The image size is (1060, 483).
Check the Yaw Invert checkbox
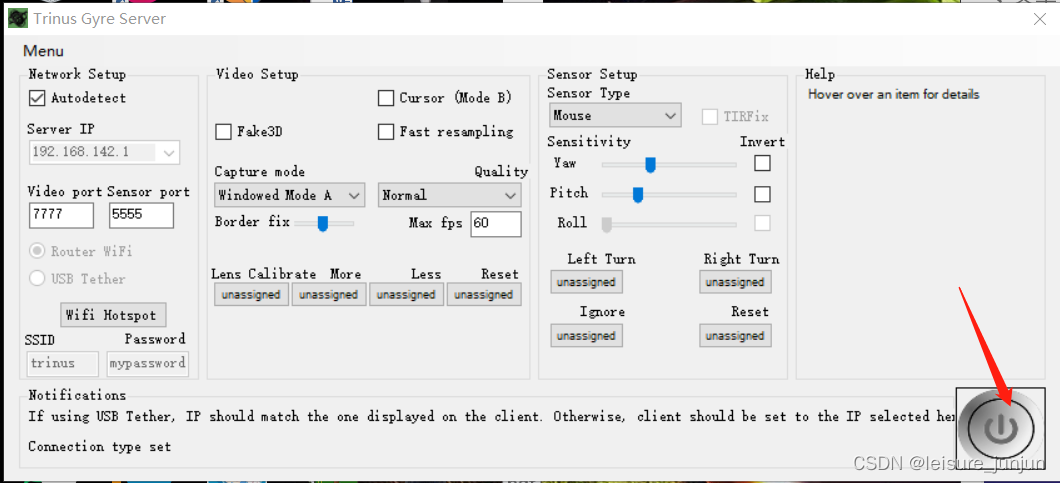point(763,163)
